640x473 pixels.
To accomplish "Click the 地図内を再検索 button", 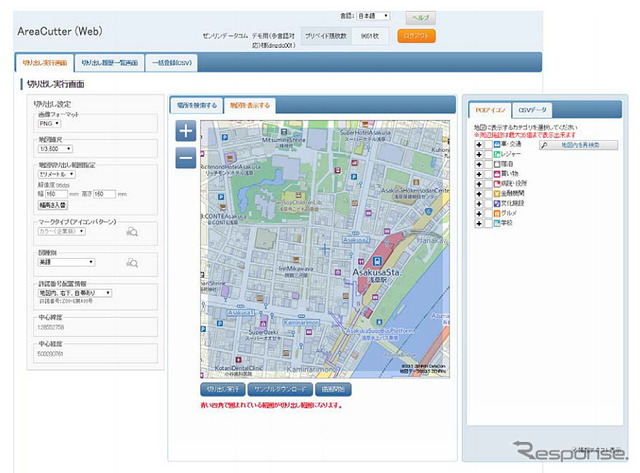I will click(578, 145).
